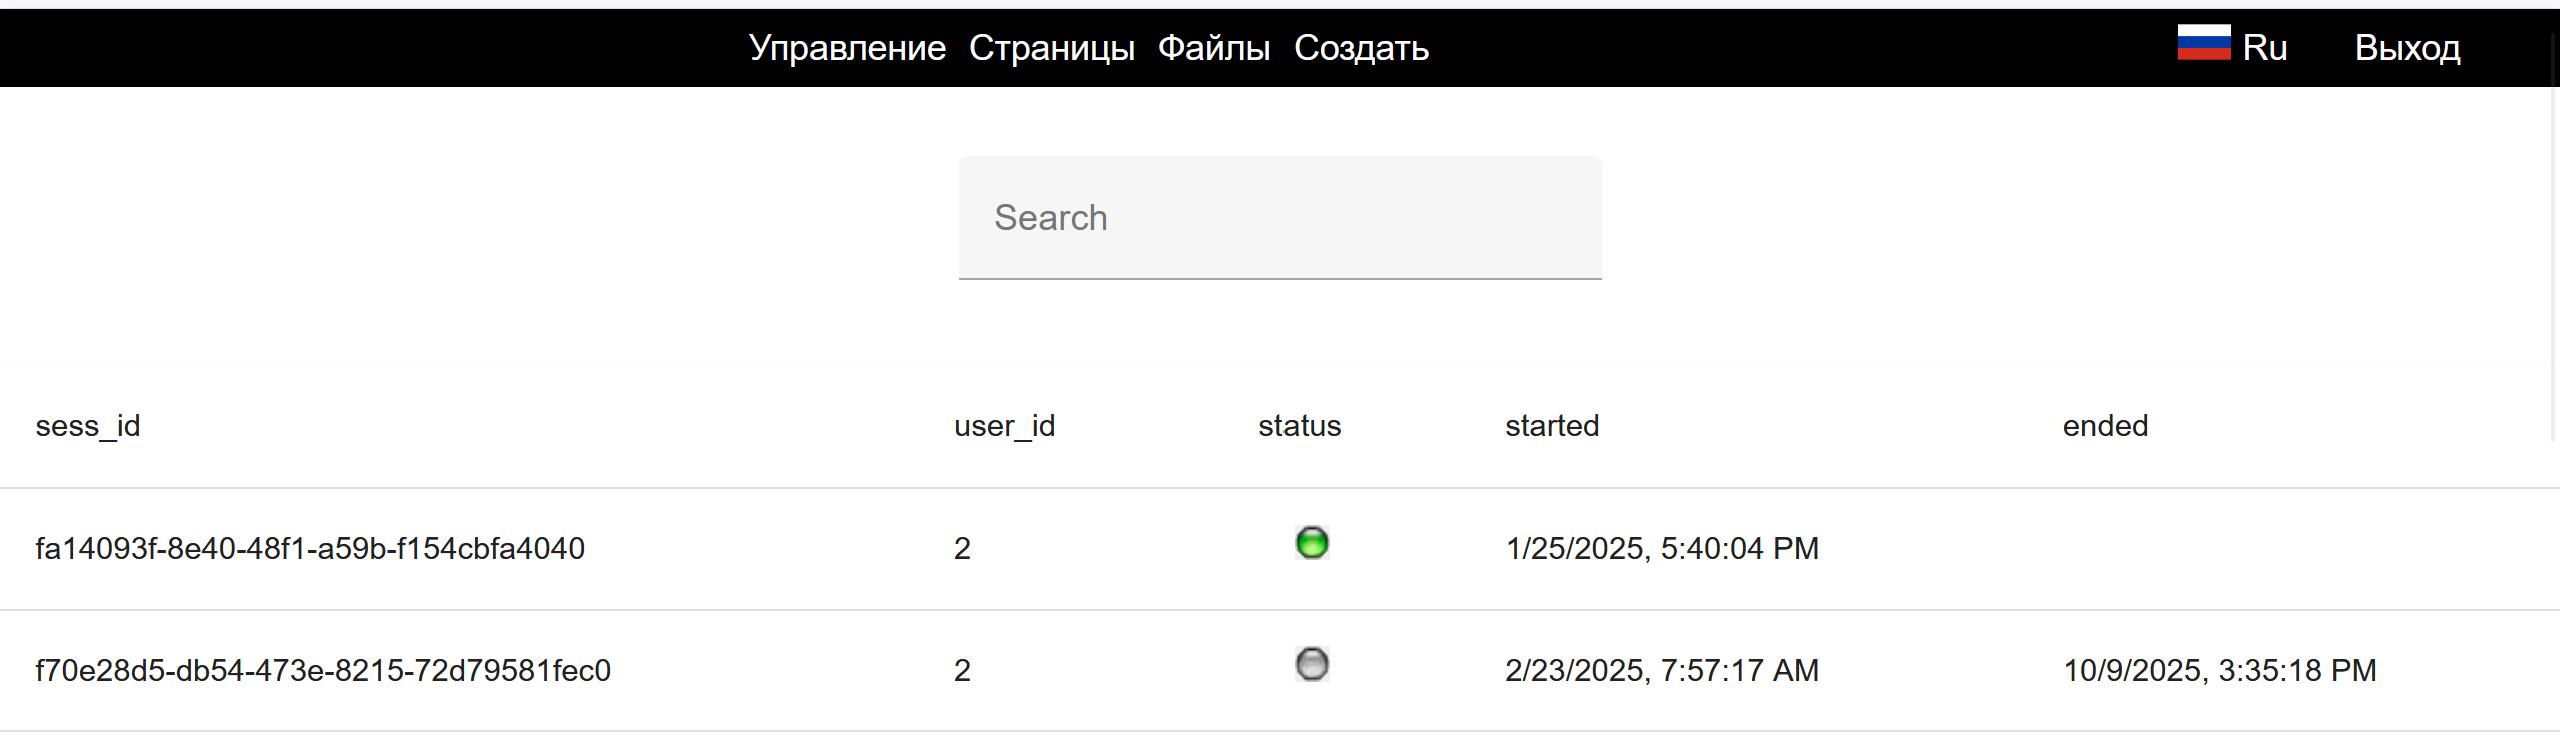The image size is (2560, 742).
Task: Open the Страницы menu item
Action: tap(1051, 48)
